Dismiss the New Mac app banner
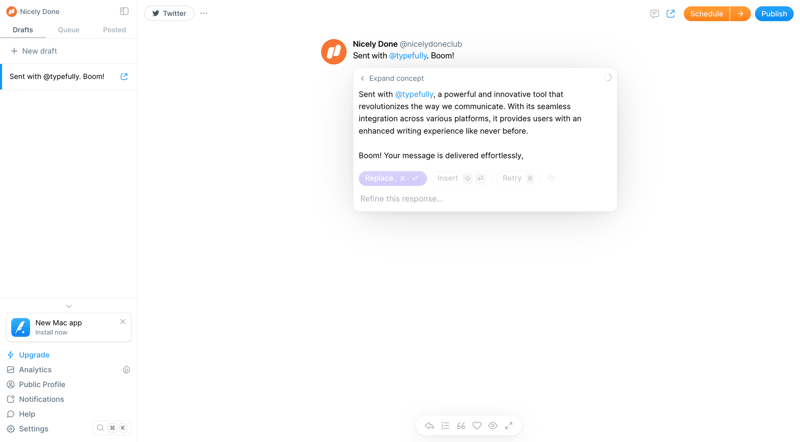Viewport: 800px width, 442px height. pos(123,322)
